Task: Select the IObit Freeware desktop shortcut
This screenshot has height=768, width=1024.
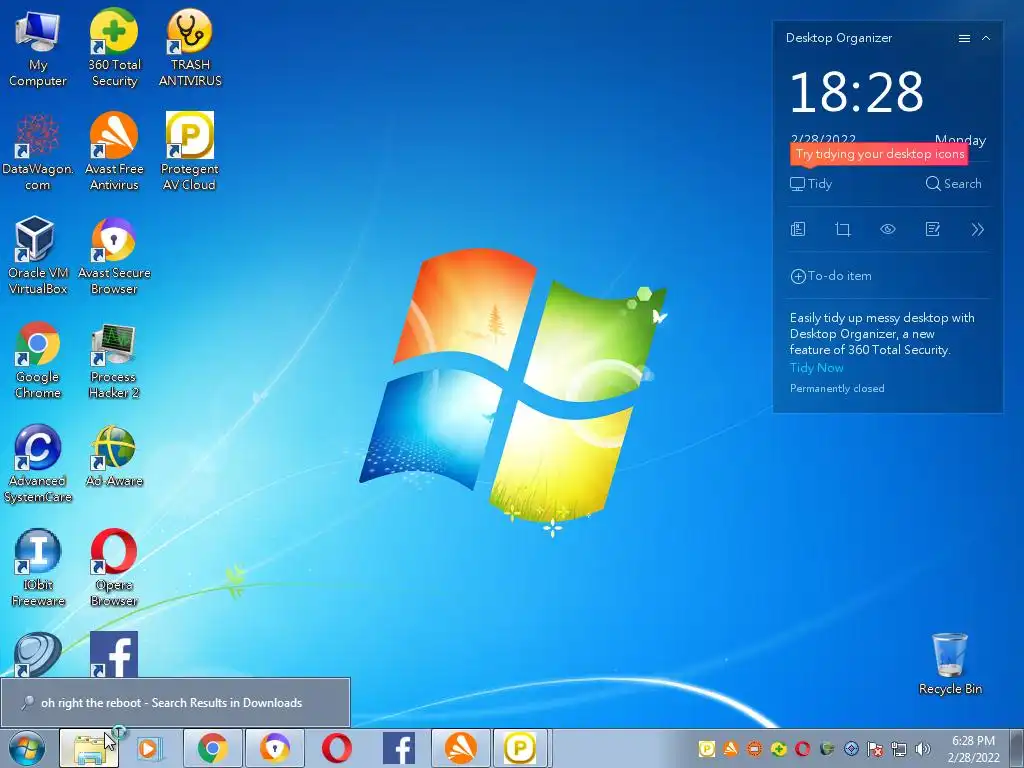Action: [x=38, y=568]
